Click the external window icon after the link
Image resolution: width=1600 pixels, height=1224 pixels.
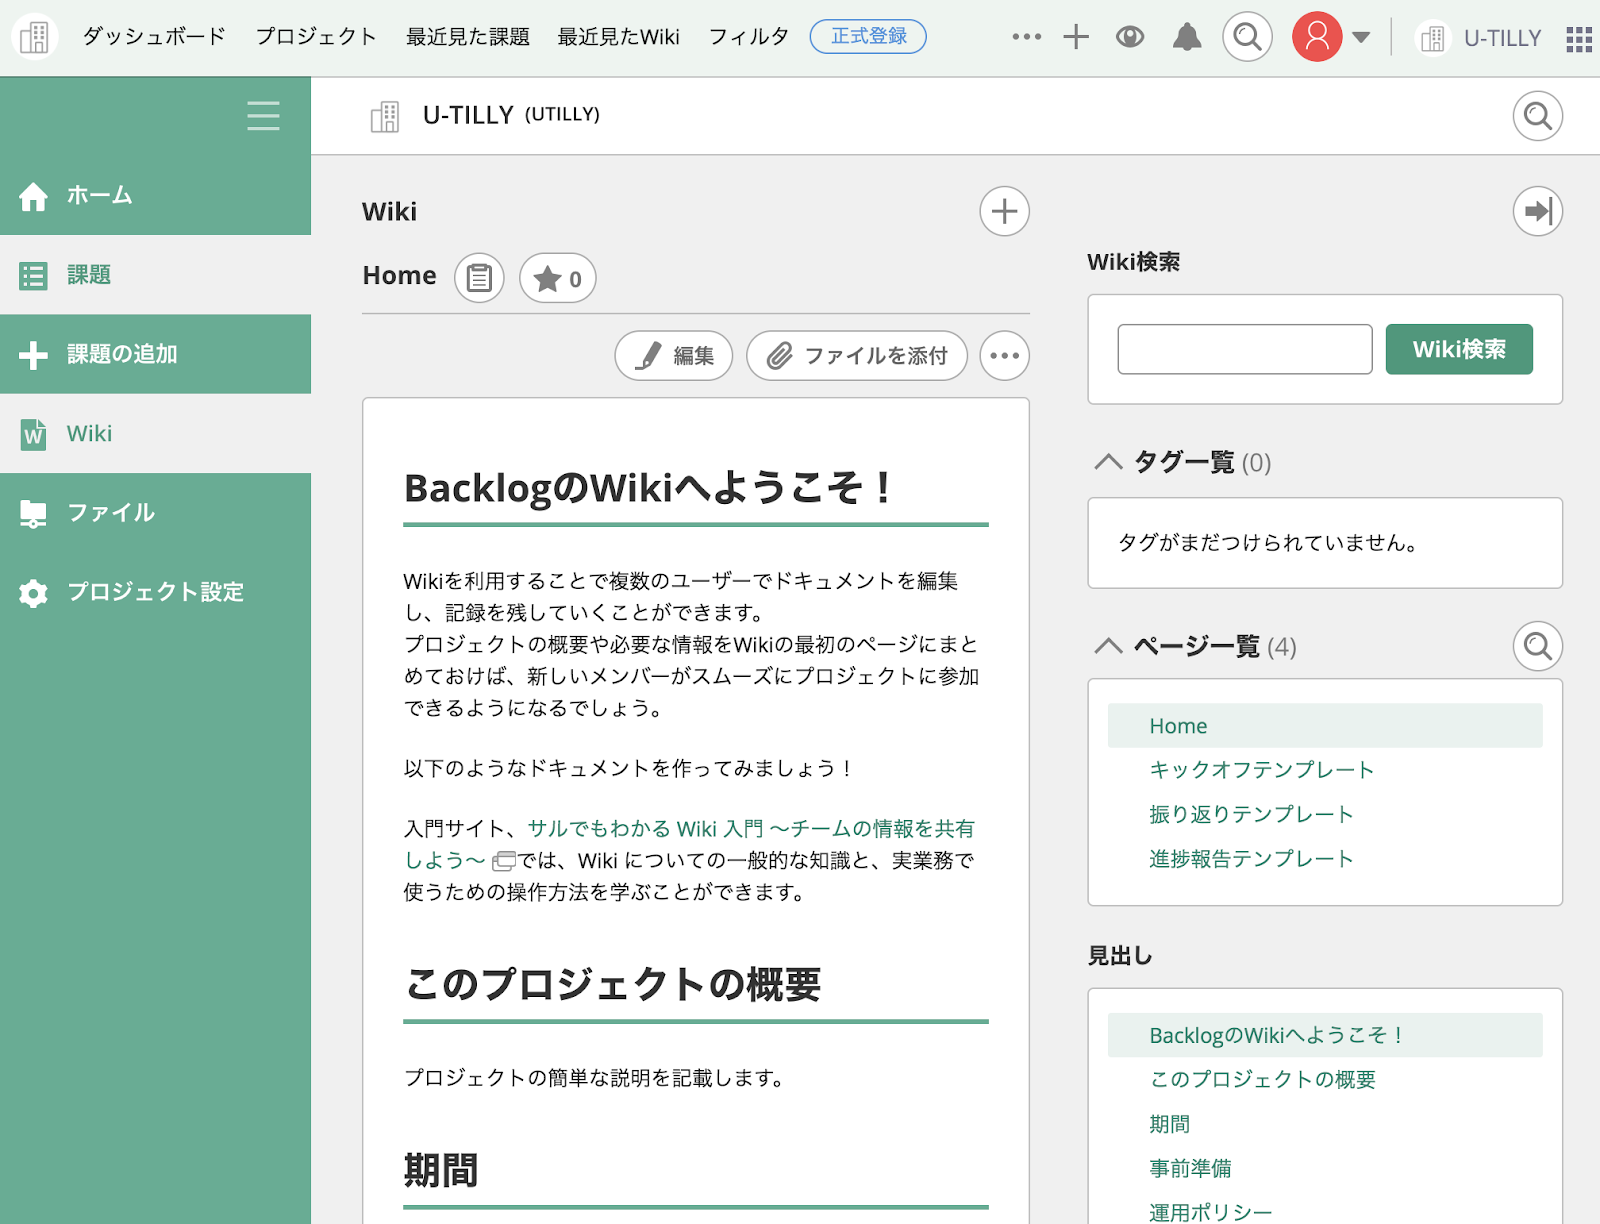click(x=504, y=861)
